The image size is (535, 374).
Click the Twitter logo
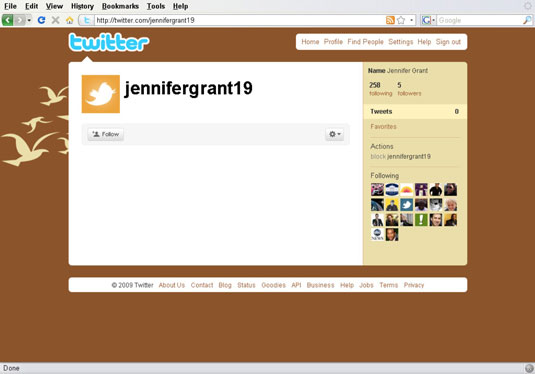point(109,43)
